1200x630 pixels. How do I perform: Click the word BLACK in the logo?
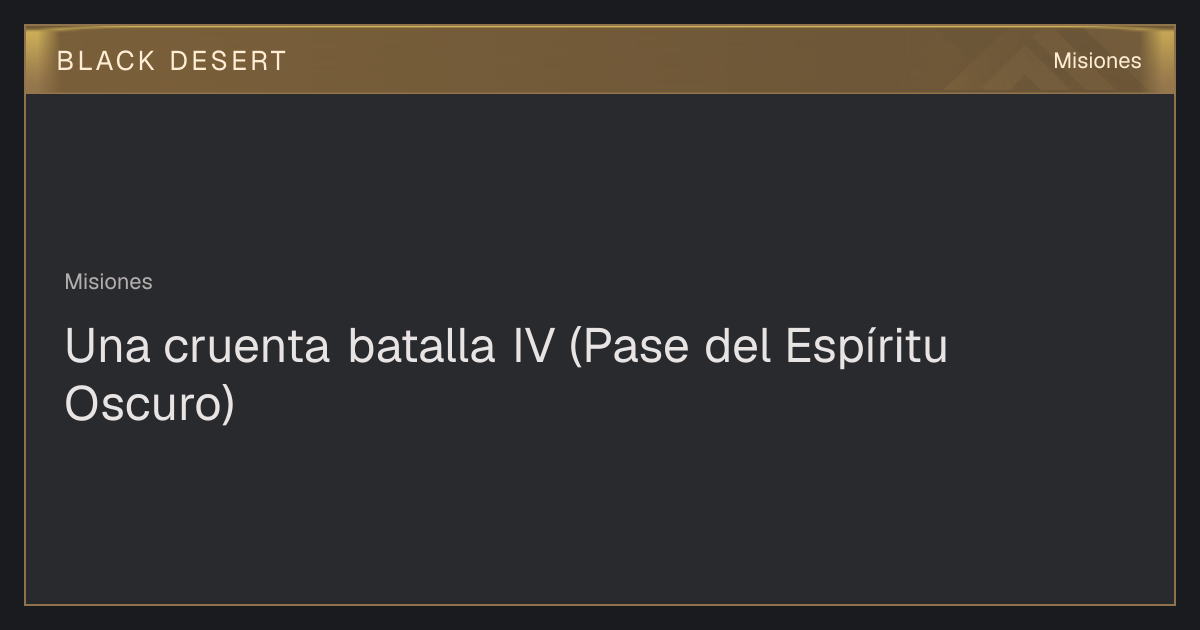click(106, 61)
